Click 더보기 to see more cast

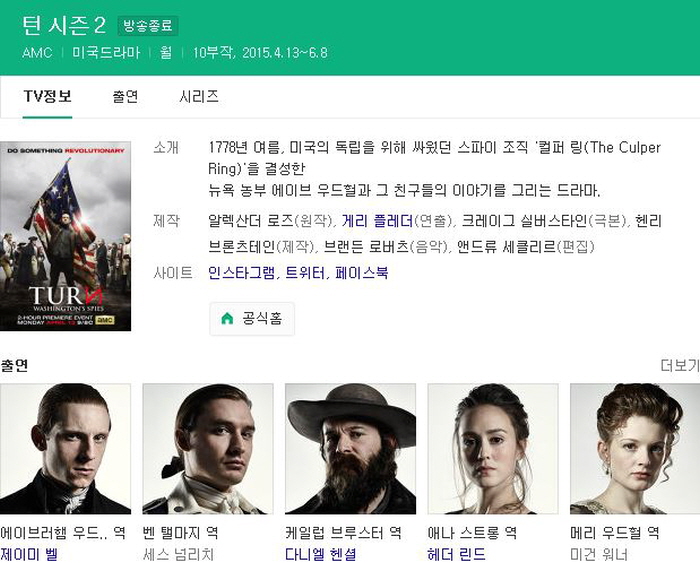pyautogui.click(x=679, y=365)
